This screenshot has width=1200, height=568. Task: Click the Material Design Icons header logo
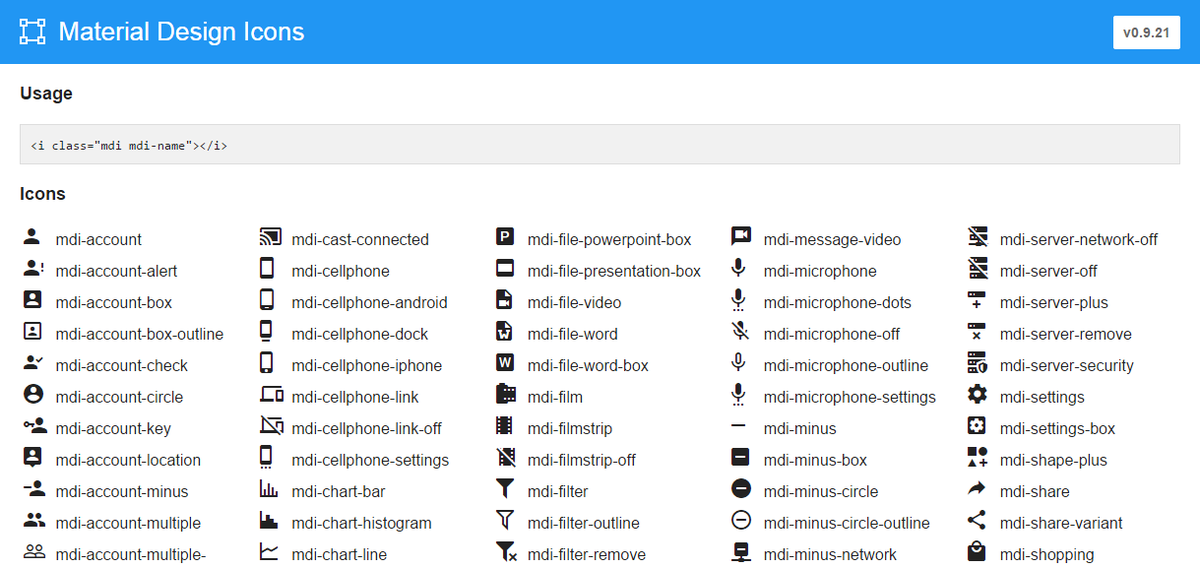click(33, 32)
